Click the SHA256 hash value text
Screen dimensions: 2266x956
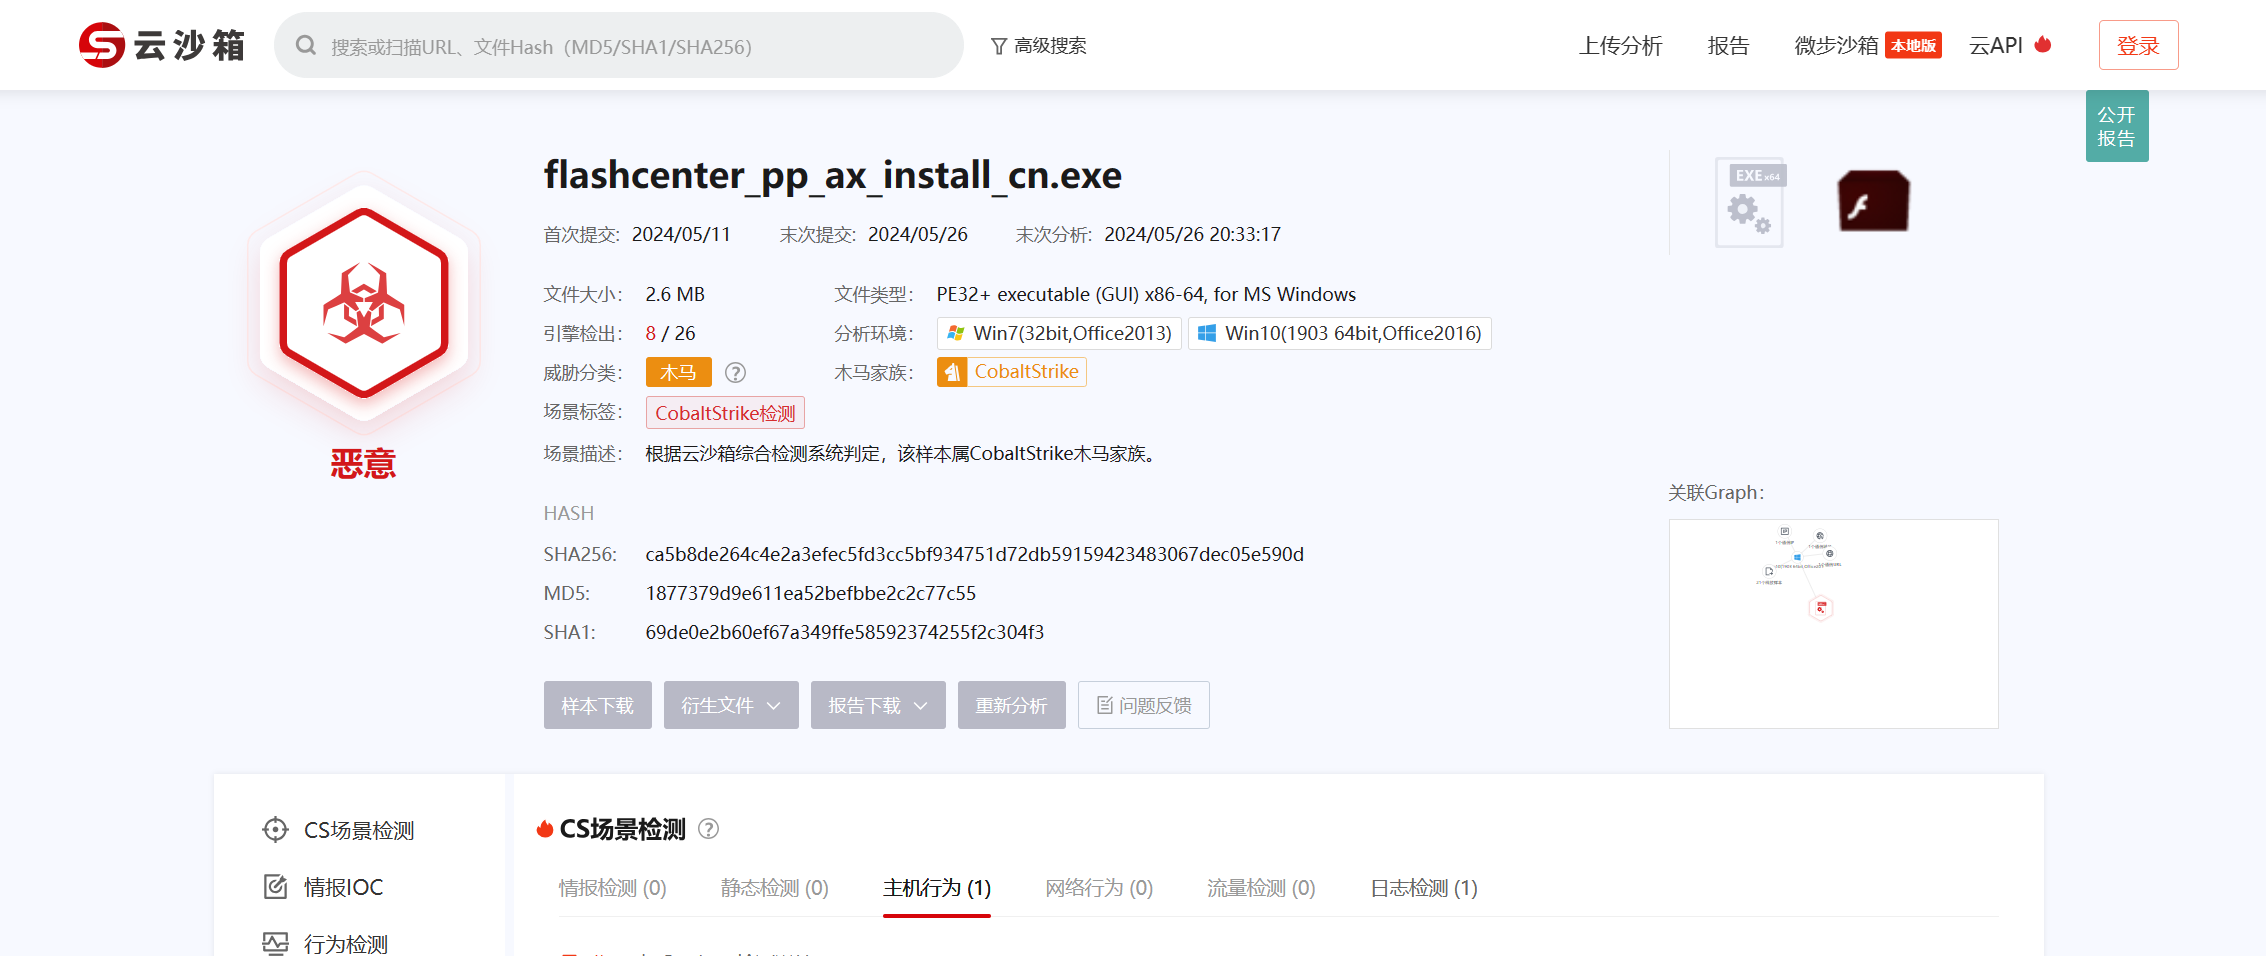pyautogui.click(x=975, y=554)
